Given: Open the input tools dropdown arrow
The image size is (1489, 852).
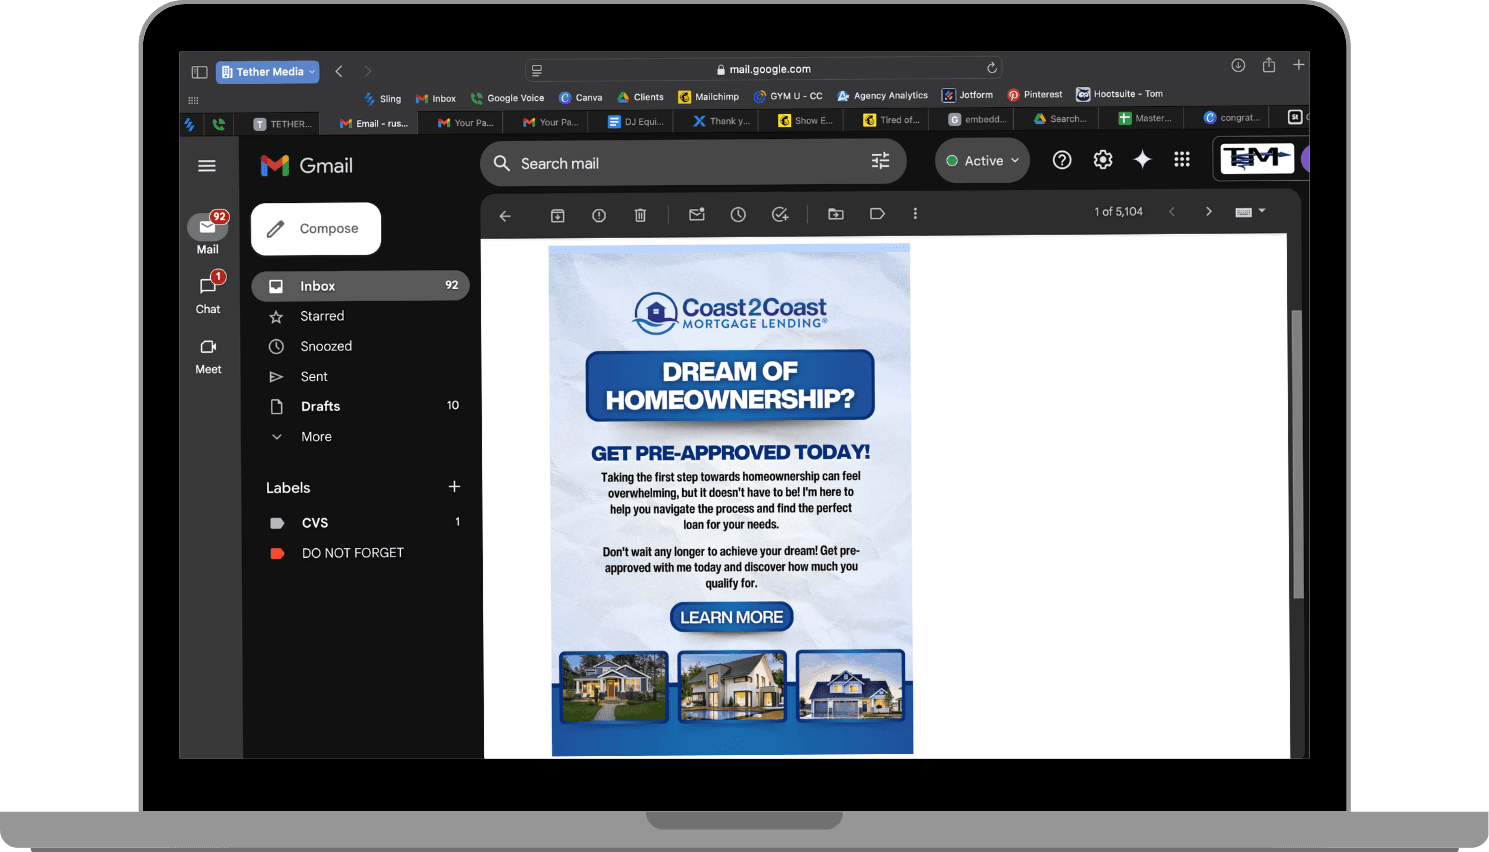Looking at the screenshot, I should 1262,211.
